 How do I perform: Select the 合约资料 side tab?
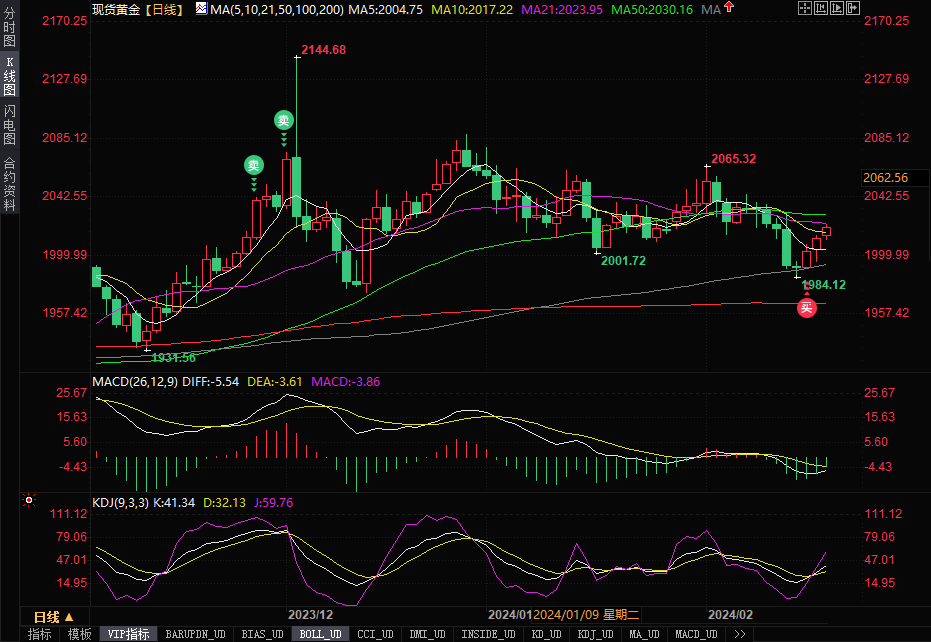[x=10, y=184]
